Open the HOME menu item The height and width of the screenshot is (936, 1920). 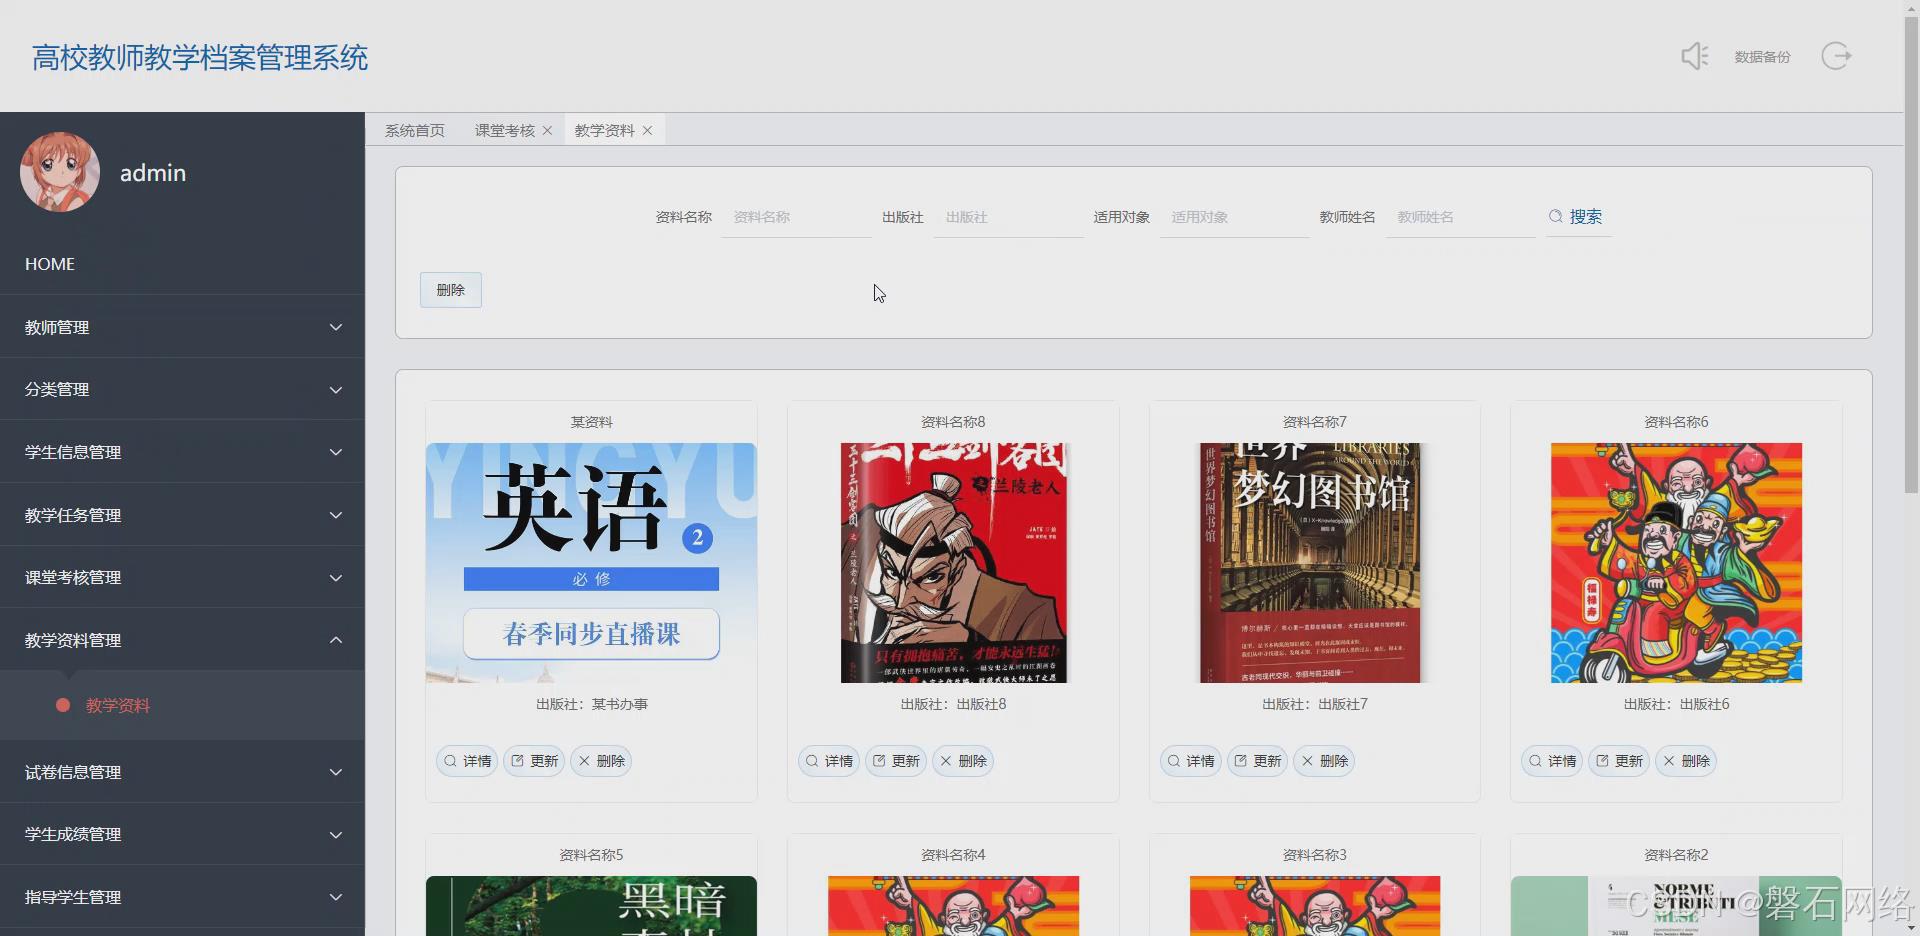182,264
